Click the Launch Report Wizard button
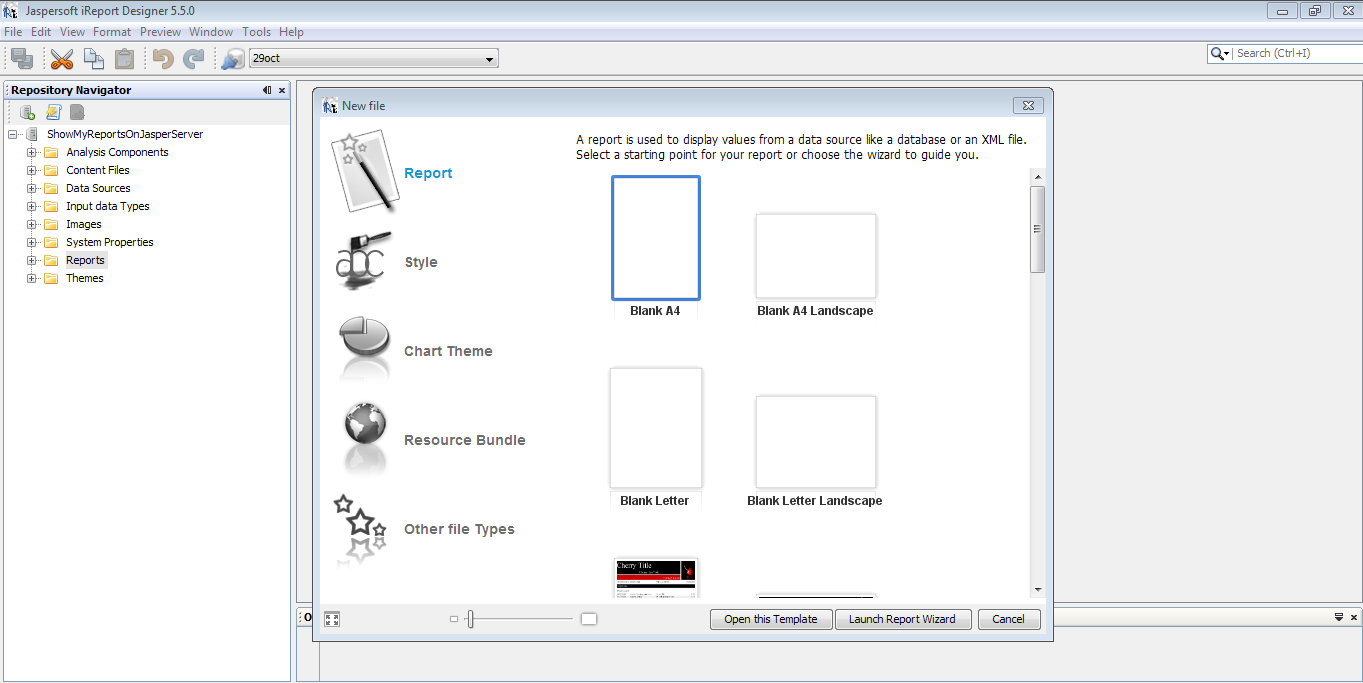The width and height of the screenshot is (1363, 683). (x=902, y=618)
